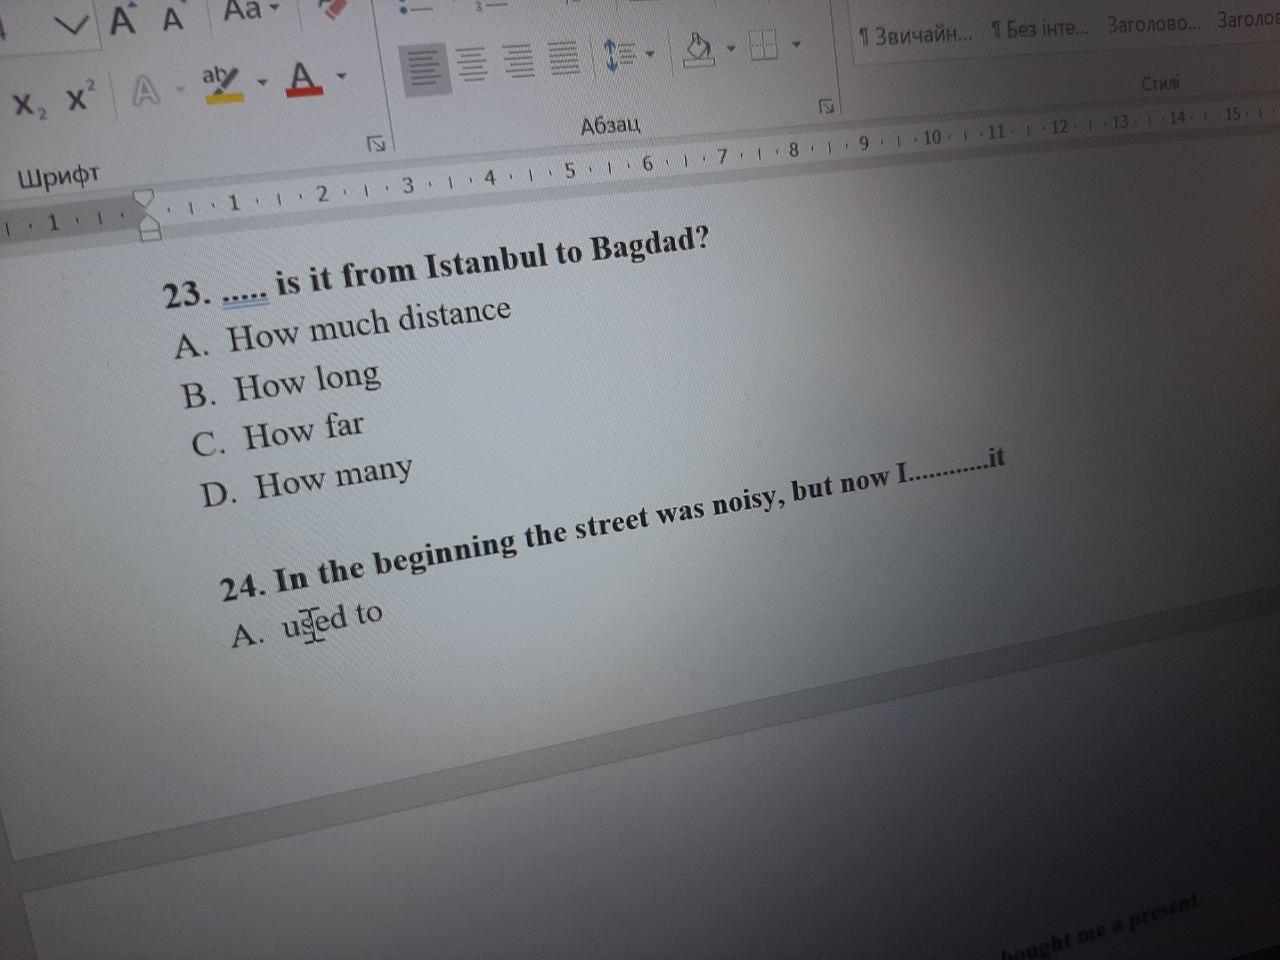Click ruler mark 5
The image size is (1280, 960).
tap(569, 171)
